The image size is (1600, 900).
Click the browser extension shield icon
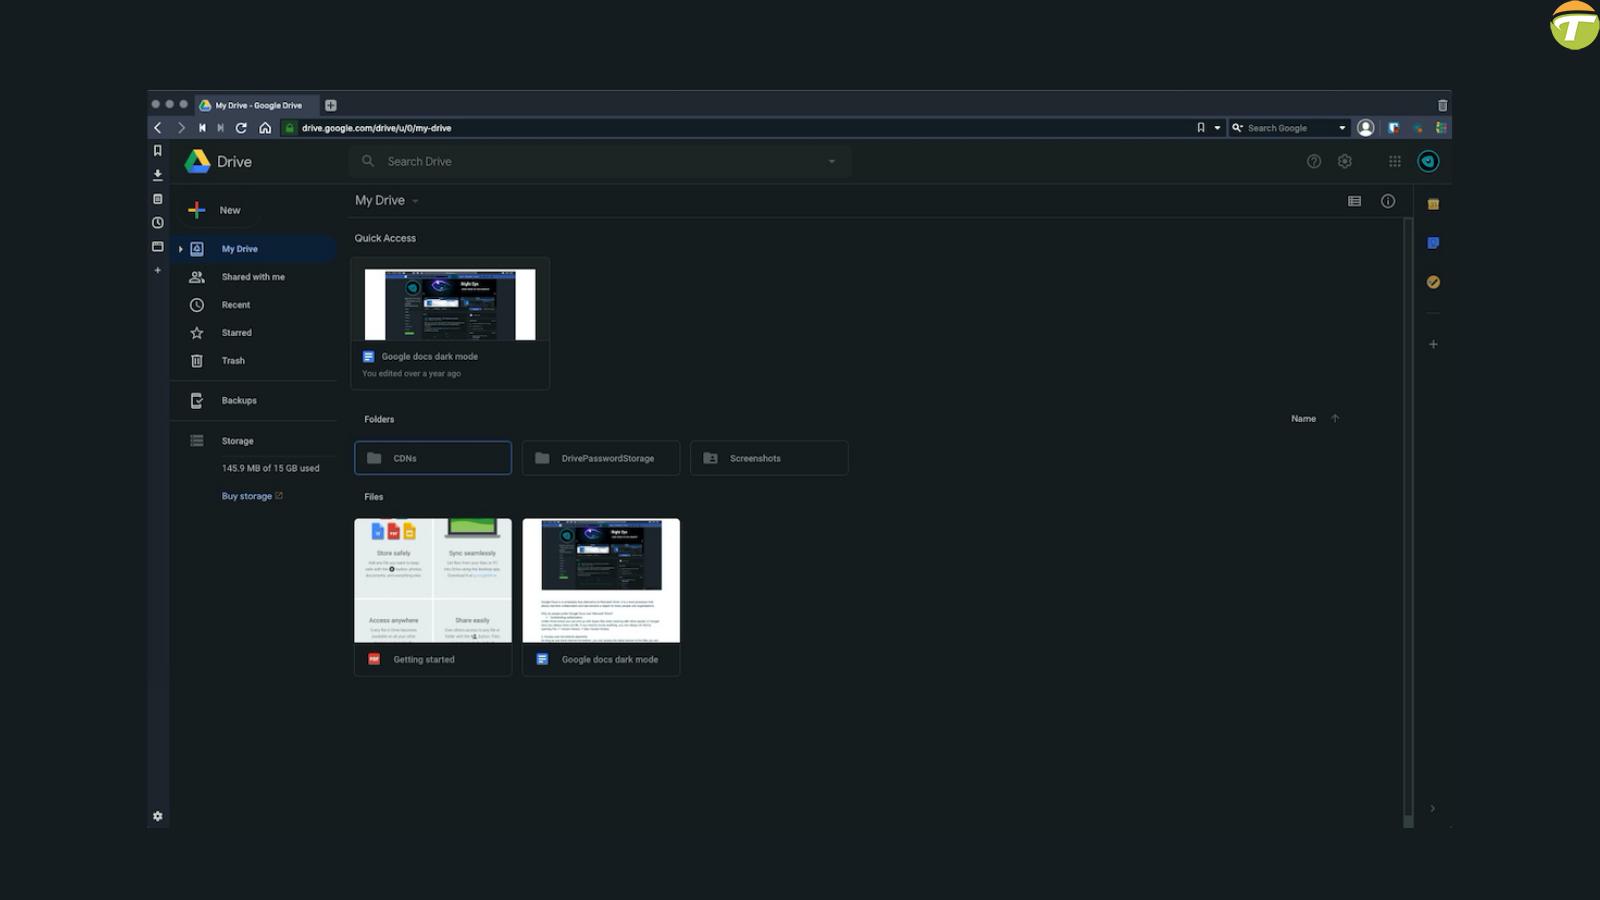pyautogui.click(x=1393, y=128)
